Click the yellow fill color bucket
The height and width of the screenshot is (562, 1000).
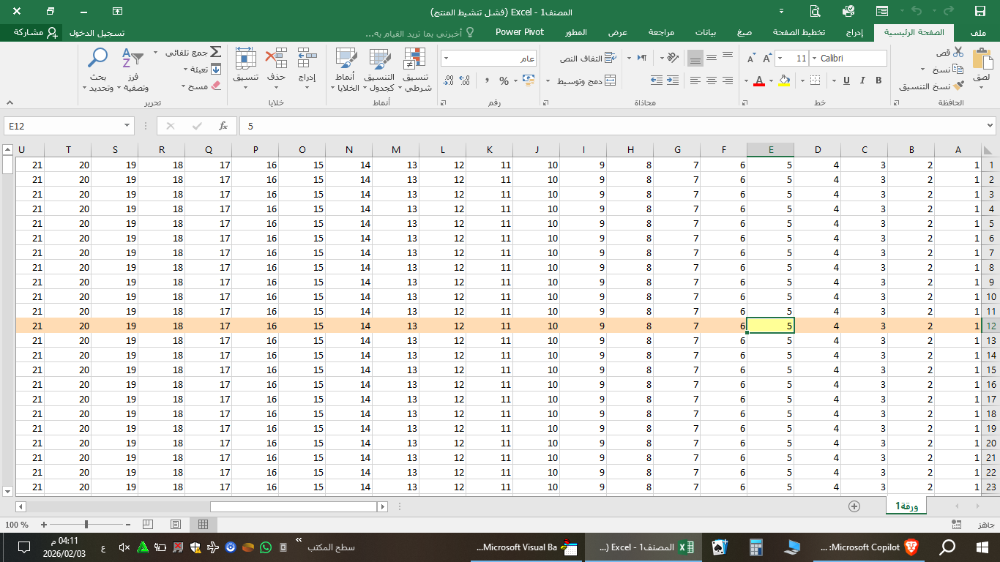tap(785, 81)
